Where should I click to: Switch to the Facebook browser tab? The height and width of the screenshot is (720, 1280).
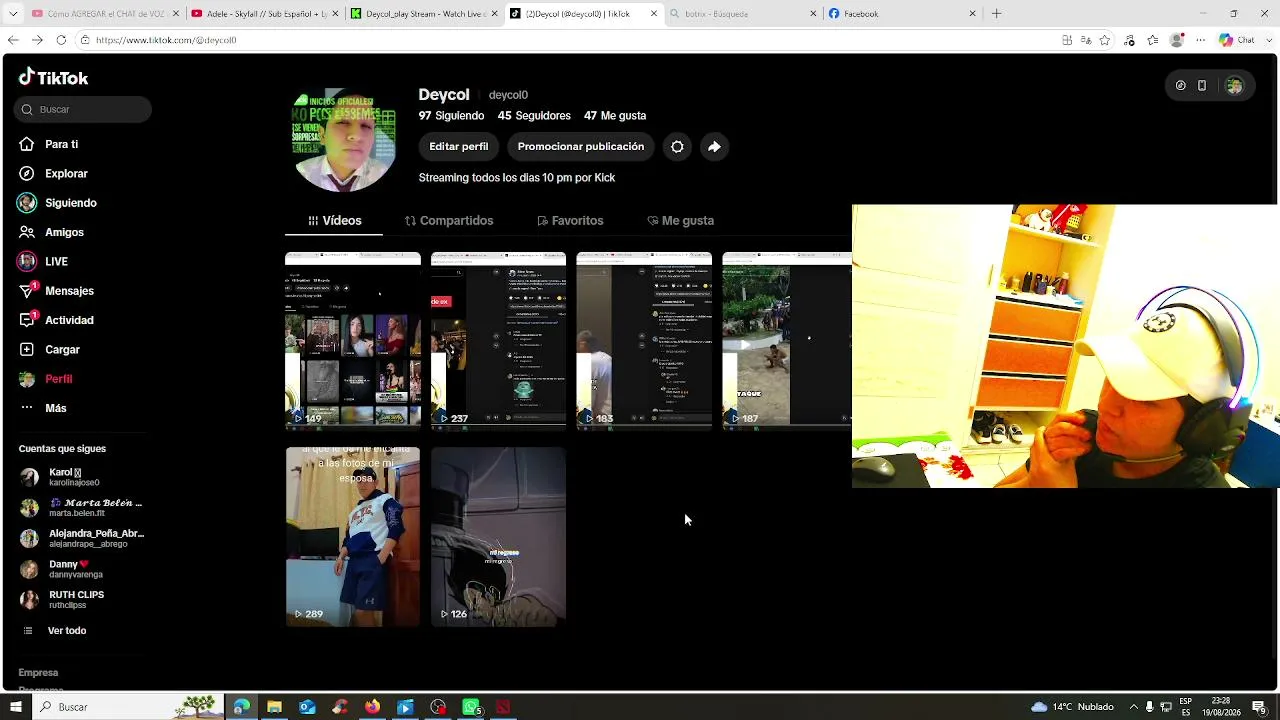901,14
